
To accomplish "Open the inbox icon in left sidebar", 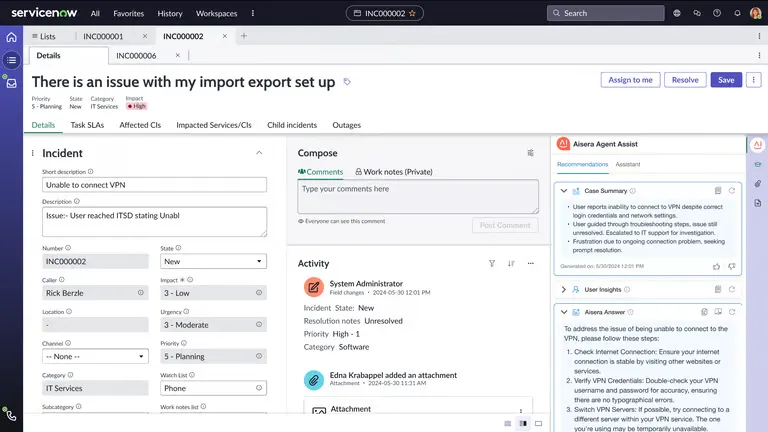I will click(11, 83).
